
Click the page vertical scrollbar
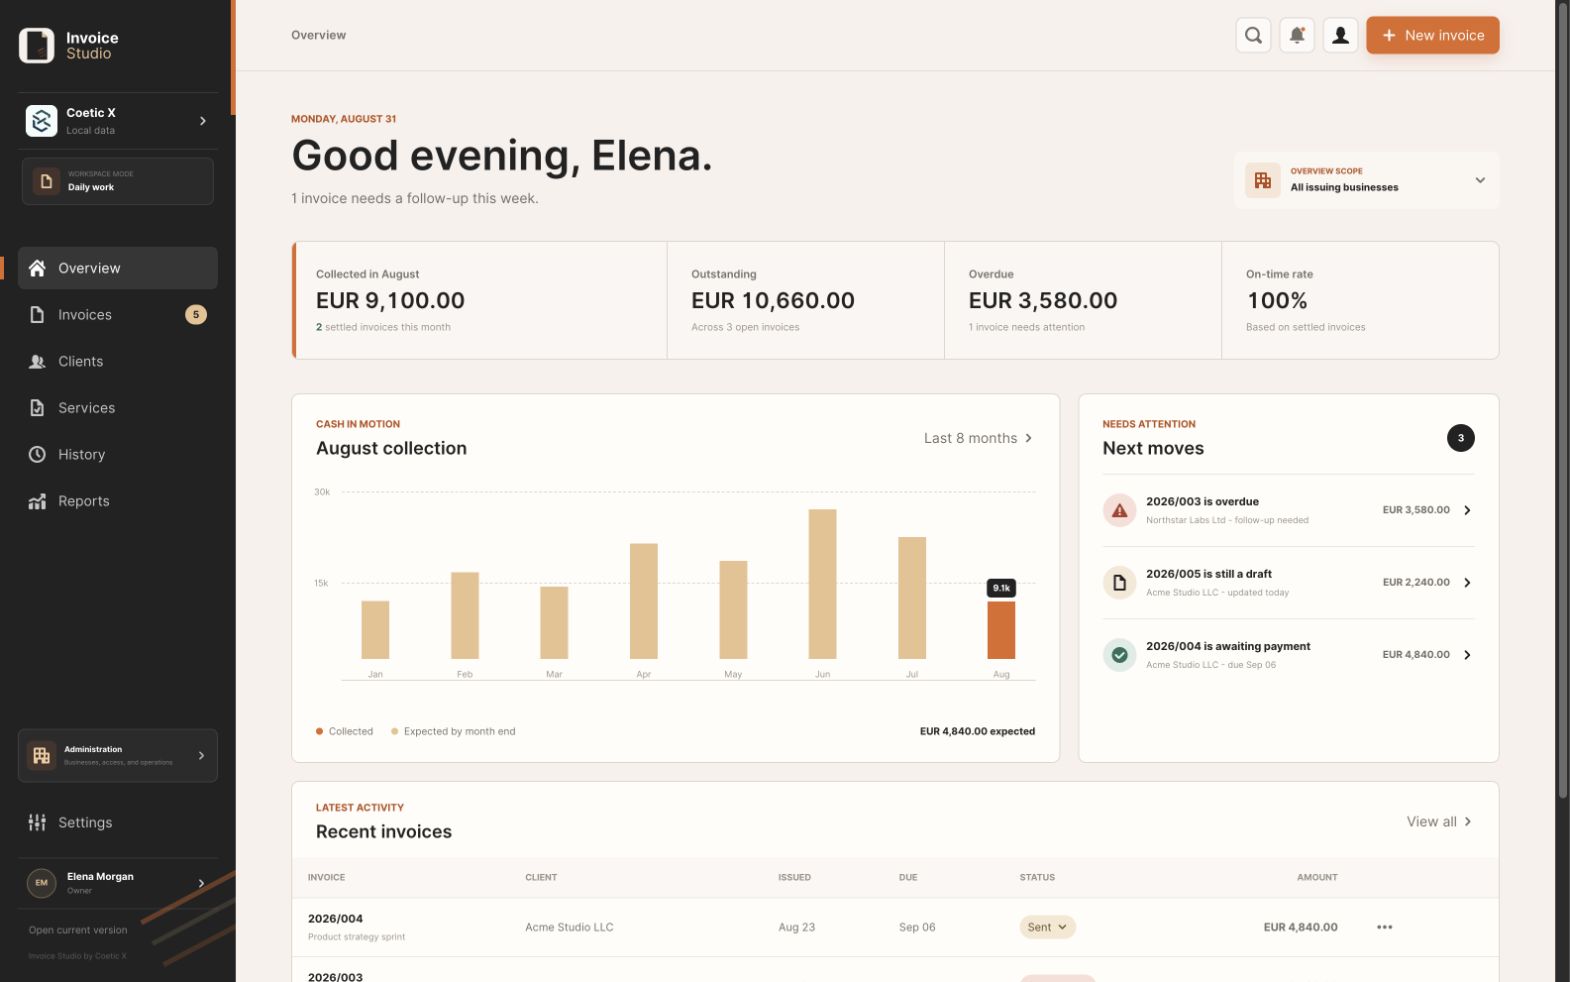(1562, 400)
